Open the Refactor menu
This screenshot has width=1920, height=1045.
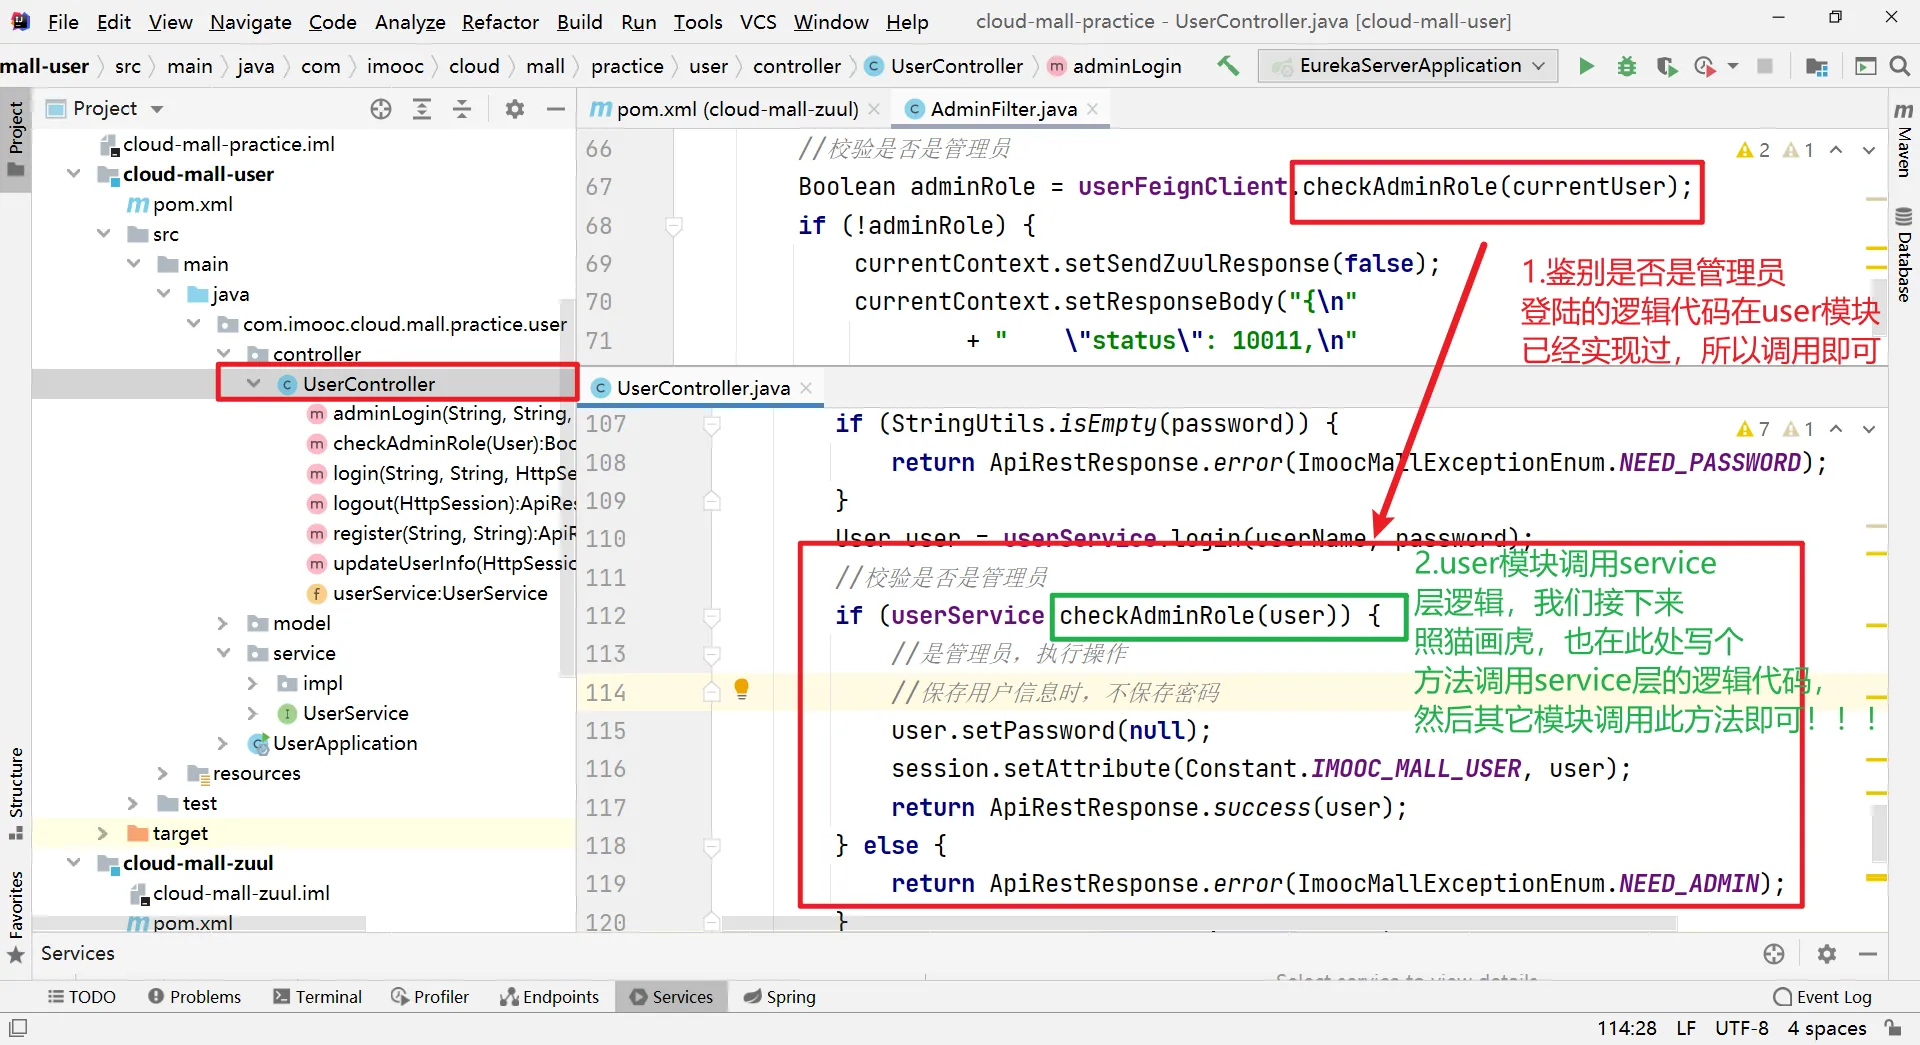click(500, 22)
